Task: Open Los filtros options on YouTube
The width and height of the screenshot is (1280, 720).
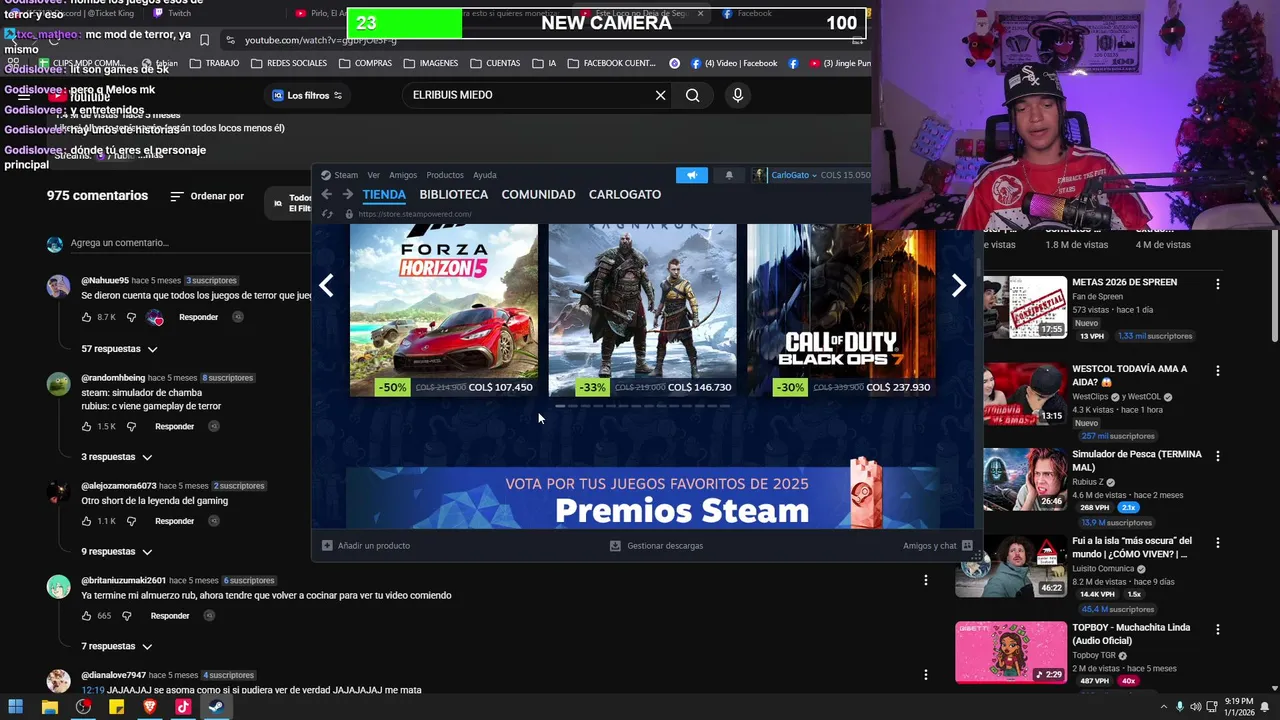Action: 308,95
